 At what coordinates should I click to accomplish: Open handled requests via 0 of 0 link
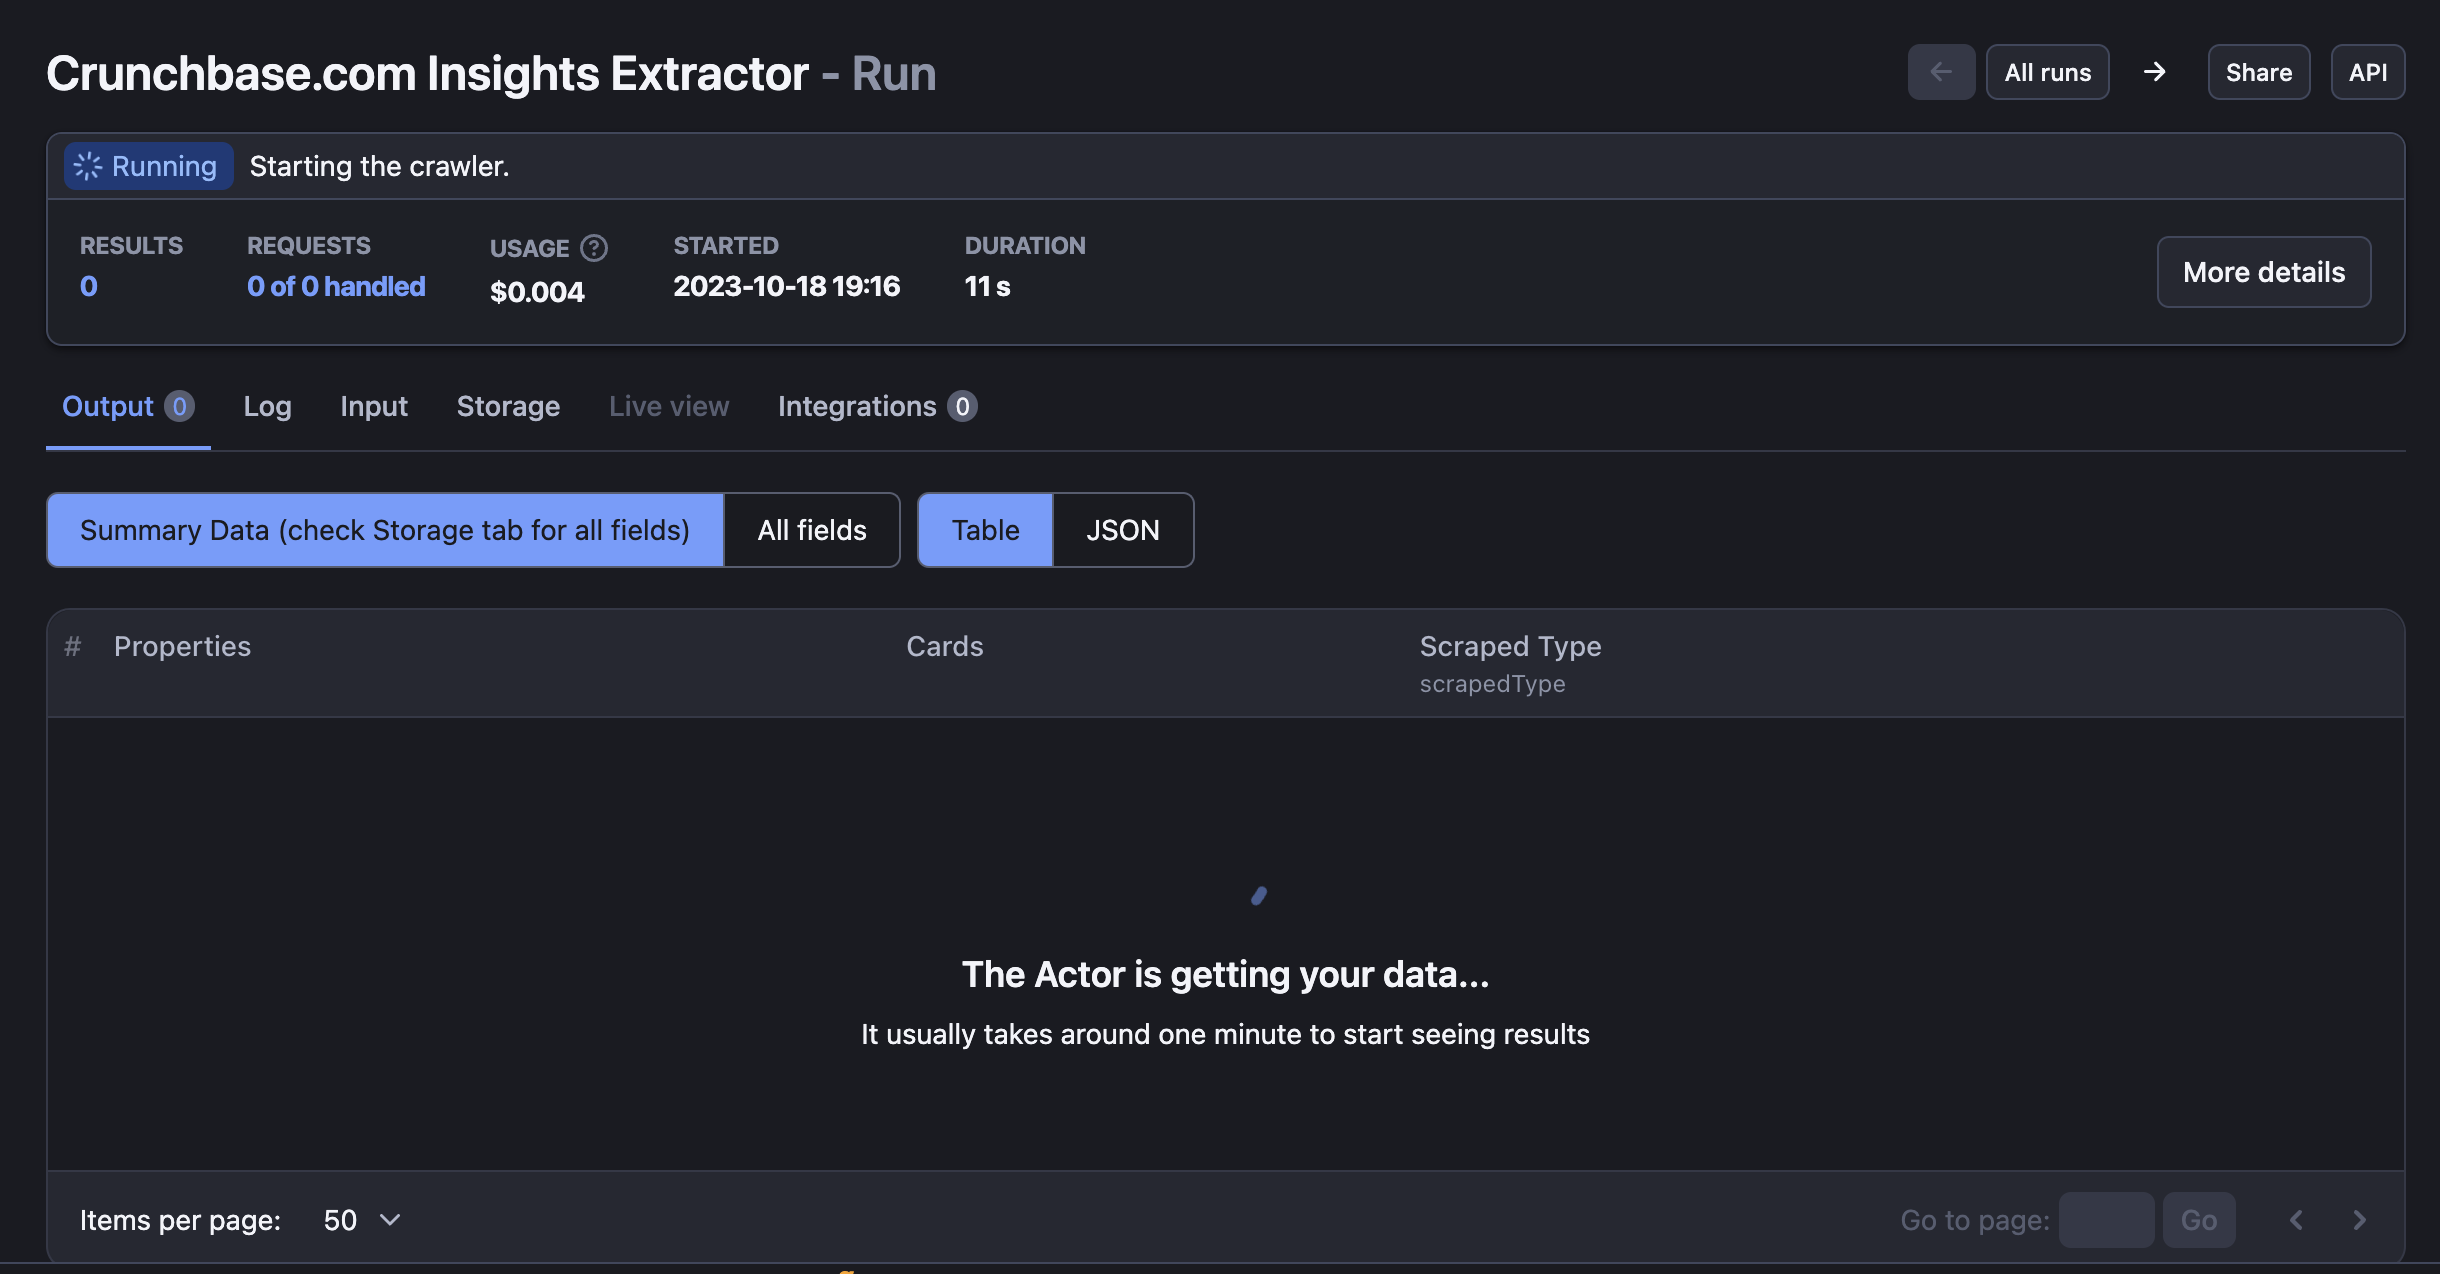click(x=336, y=286)
